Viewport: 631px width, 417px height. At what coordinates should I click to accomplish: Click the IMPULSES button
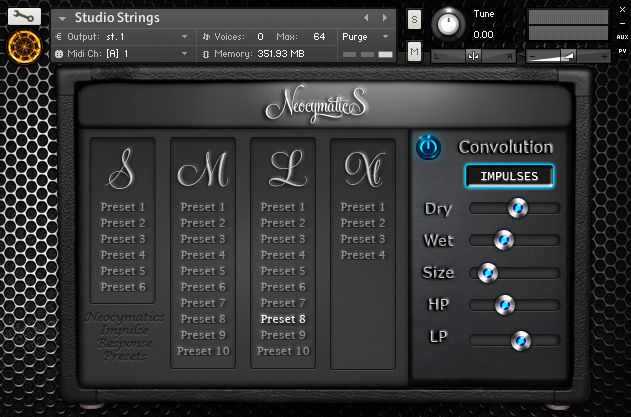click(x=509, y=176)
